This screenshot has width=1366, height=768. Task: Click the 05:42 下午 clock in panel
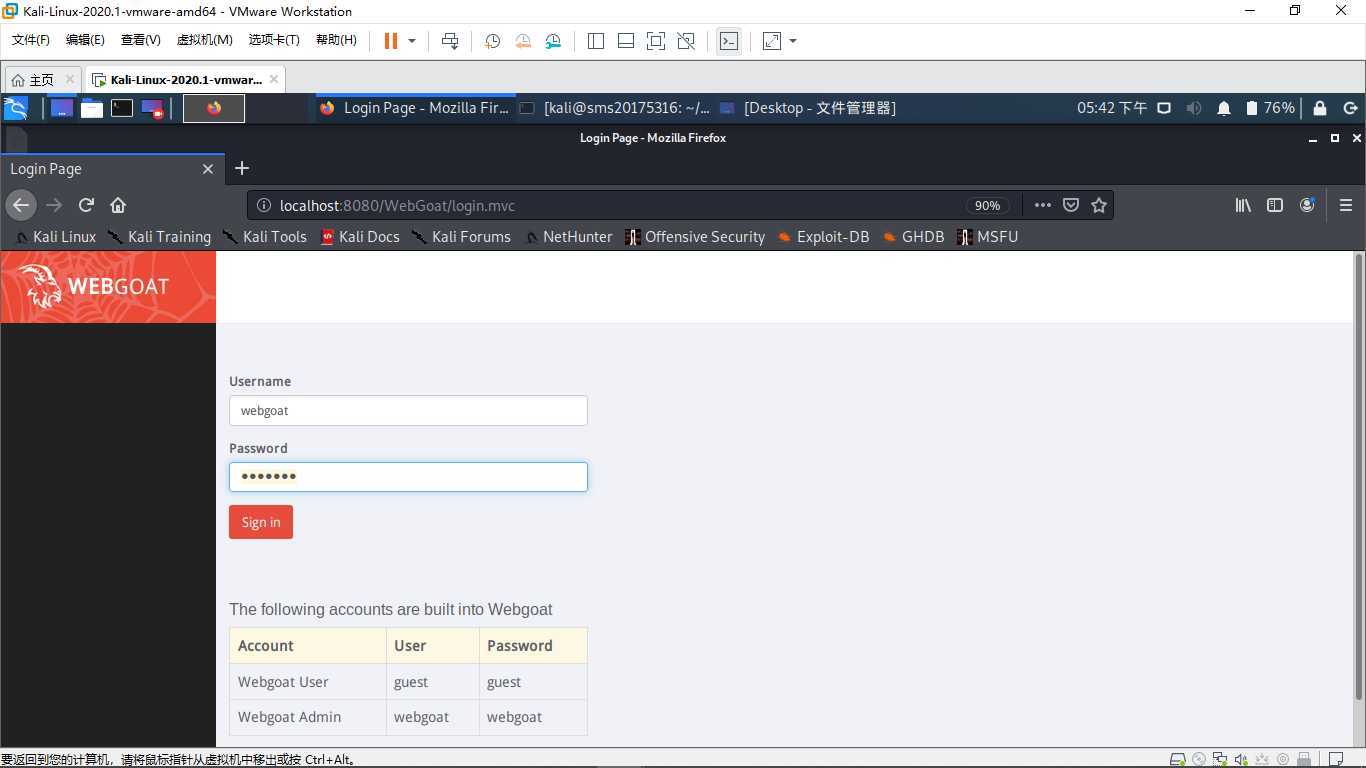[x=1112, y=108]
